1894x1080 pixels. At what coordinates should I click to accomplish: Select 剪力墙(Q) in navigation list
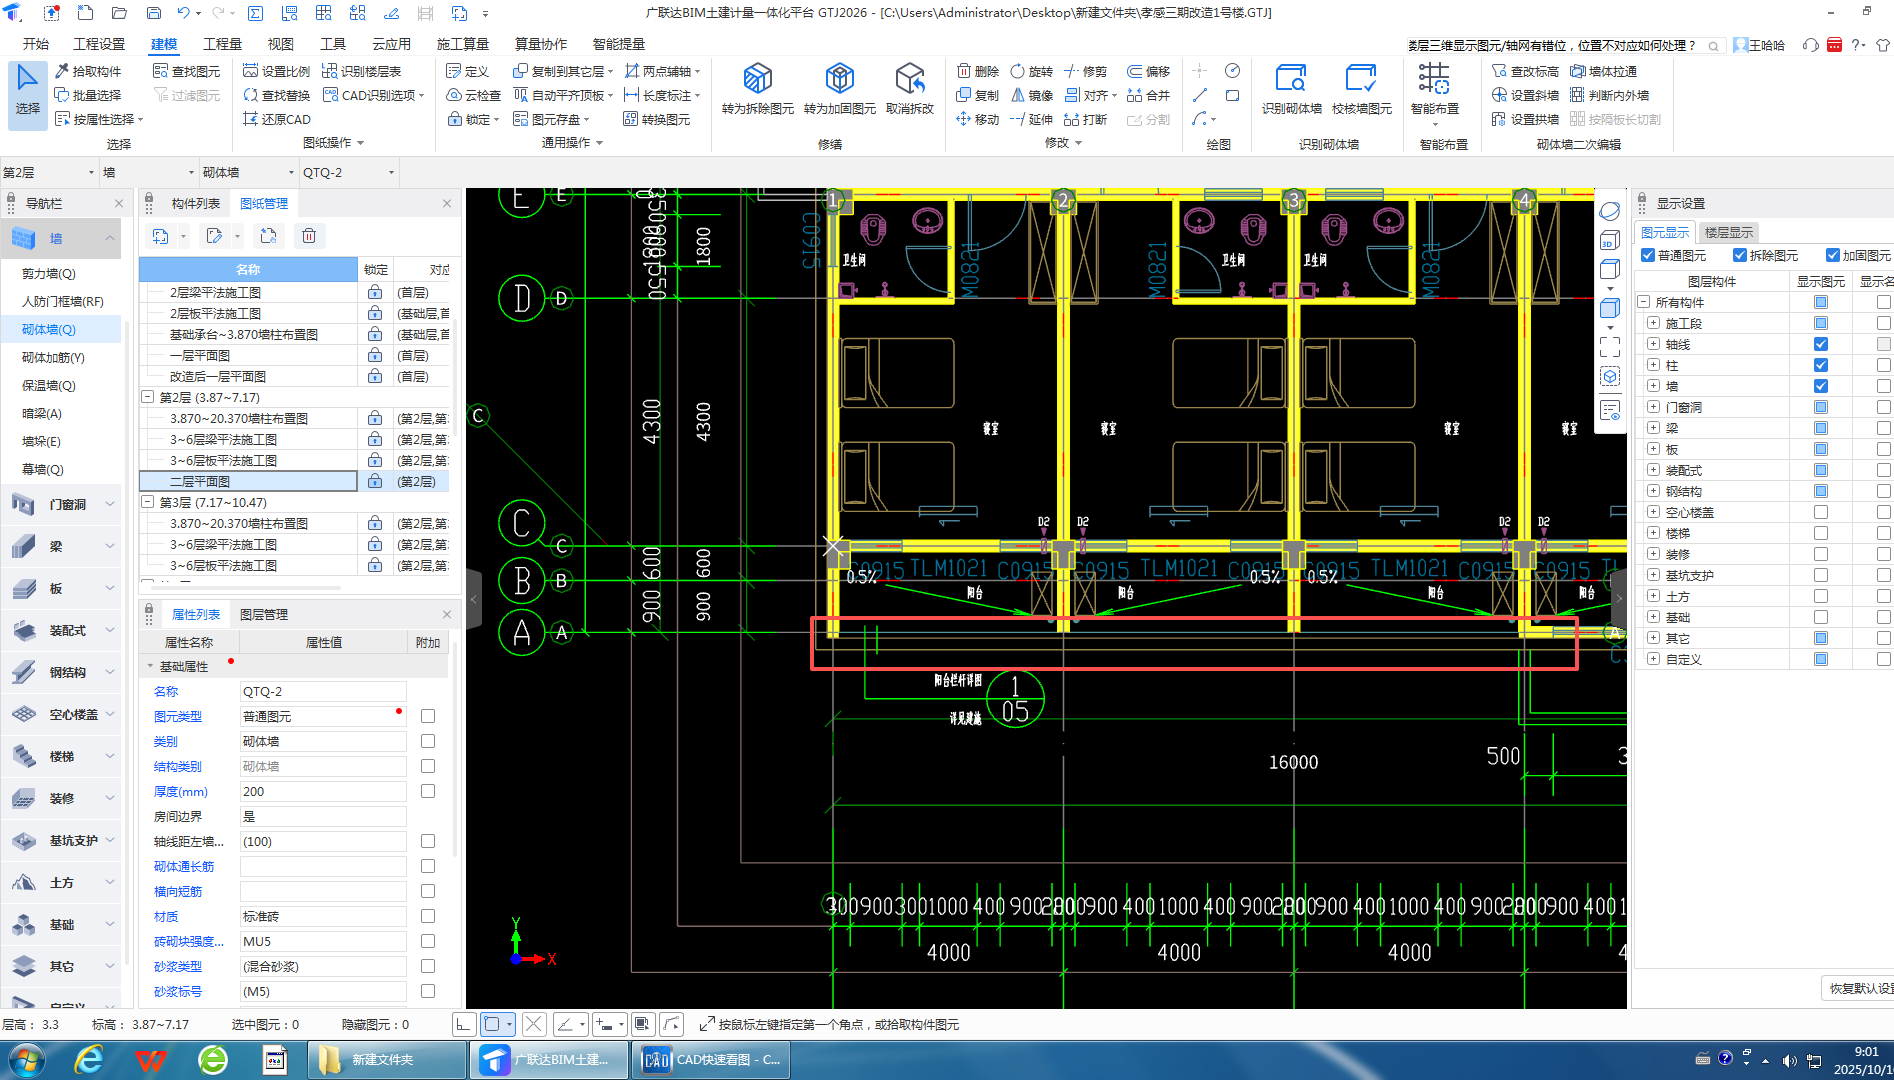coord(49,273)
